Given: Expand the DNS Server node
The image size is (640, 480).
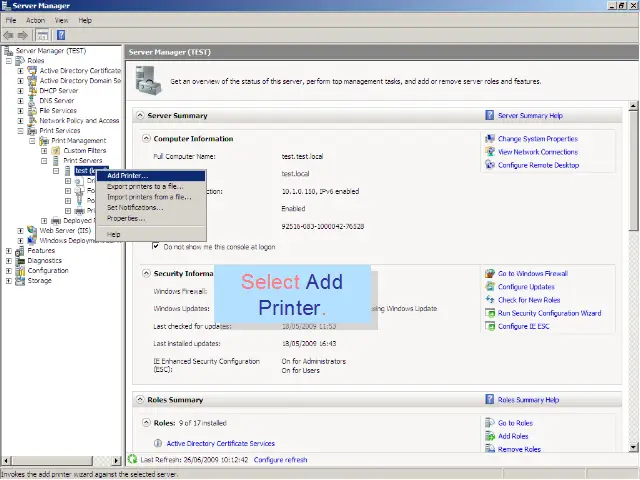Looking at the screenshot, I should (x=20, y=100).
